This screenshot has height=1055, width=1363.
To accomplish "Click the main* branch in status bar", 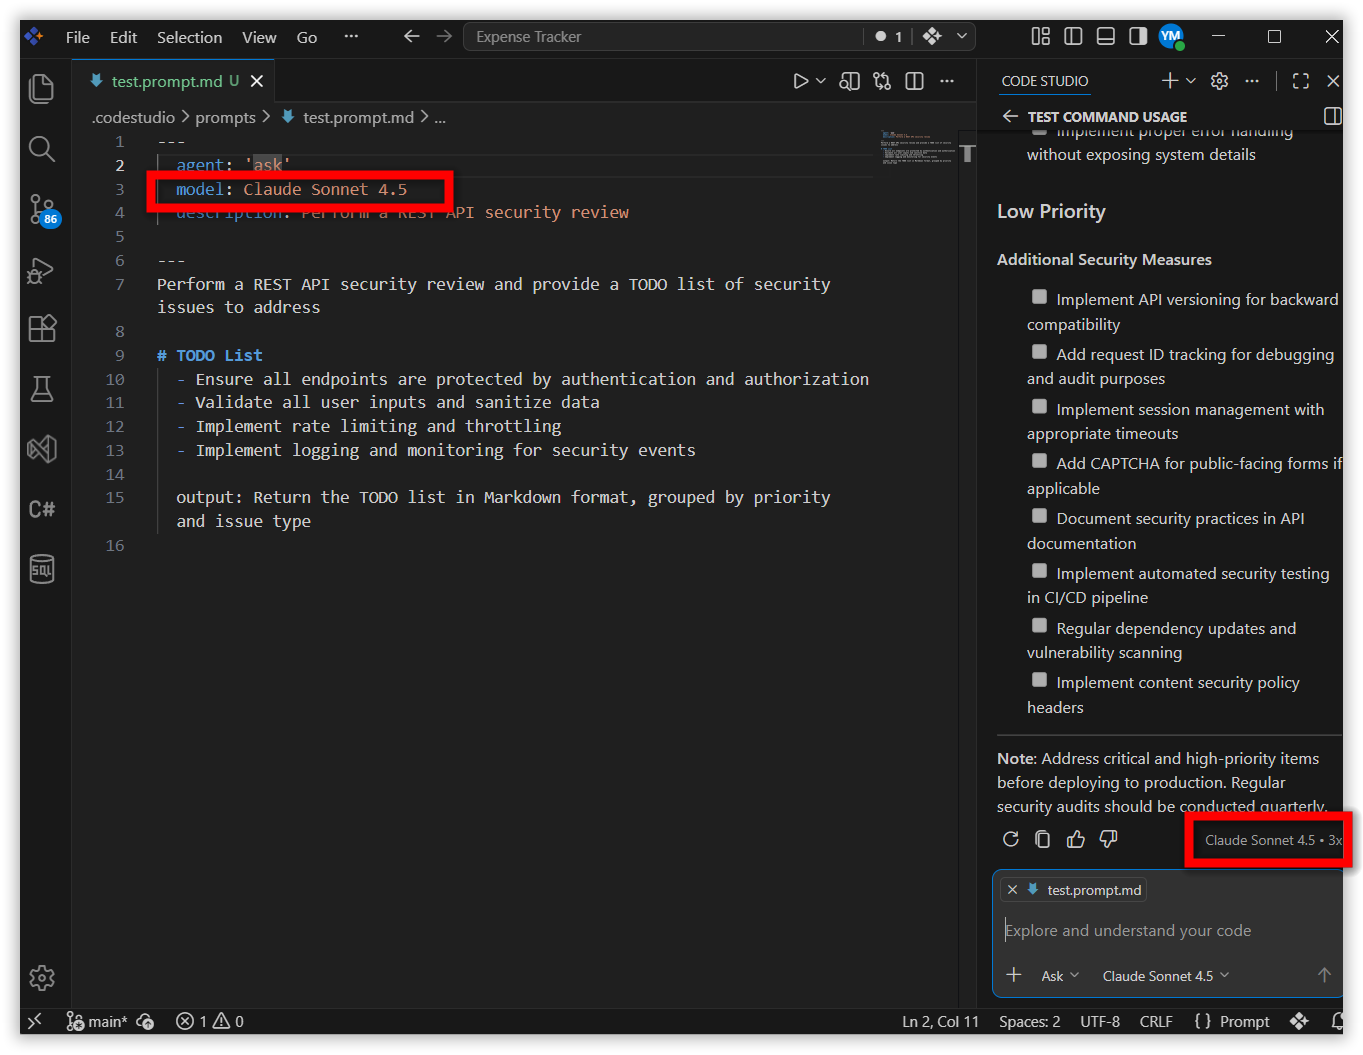I will coord(97,1021).
